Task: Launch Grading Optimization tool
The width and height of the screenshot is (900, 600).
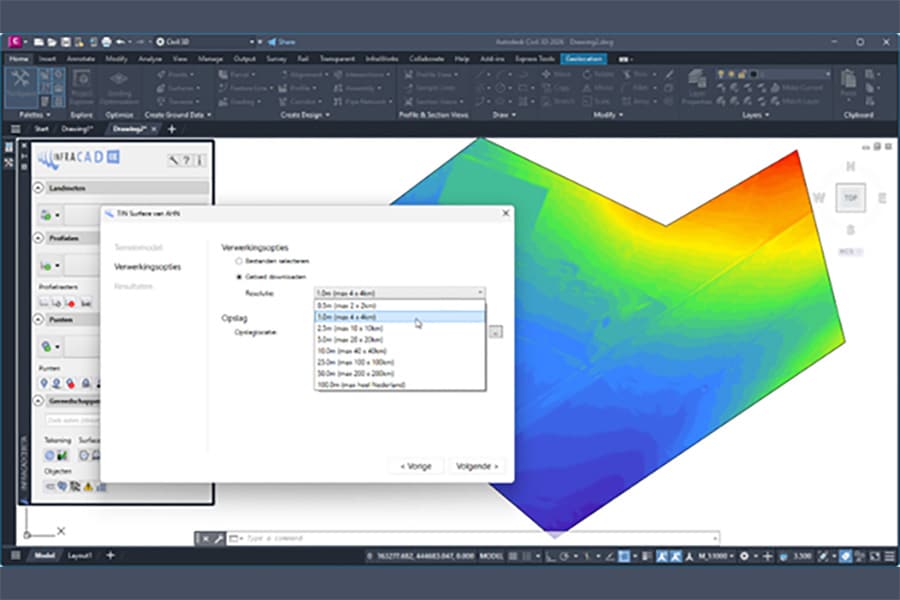Action: point(119,87)
